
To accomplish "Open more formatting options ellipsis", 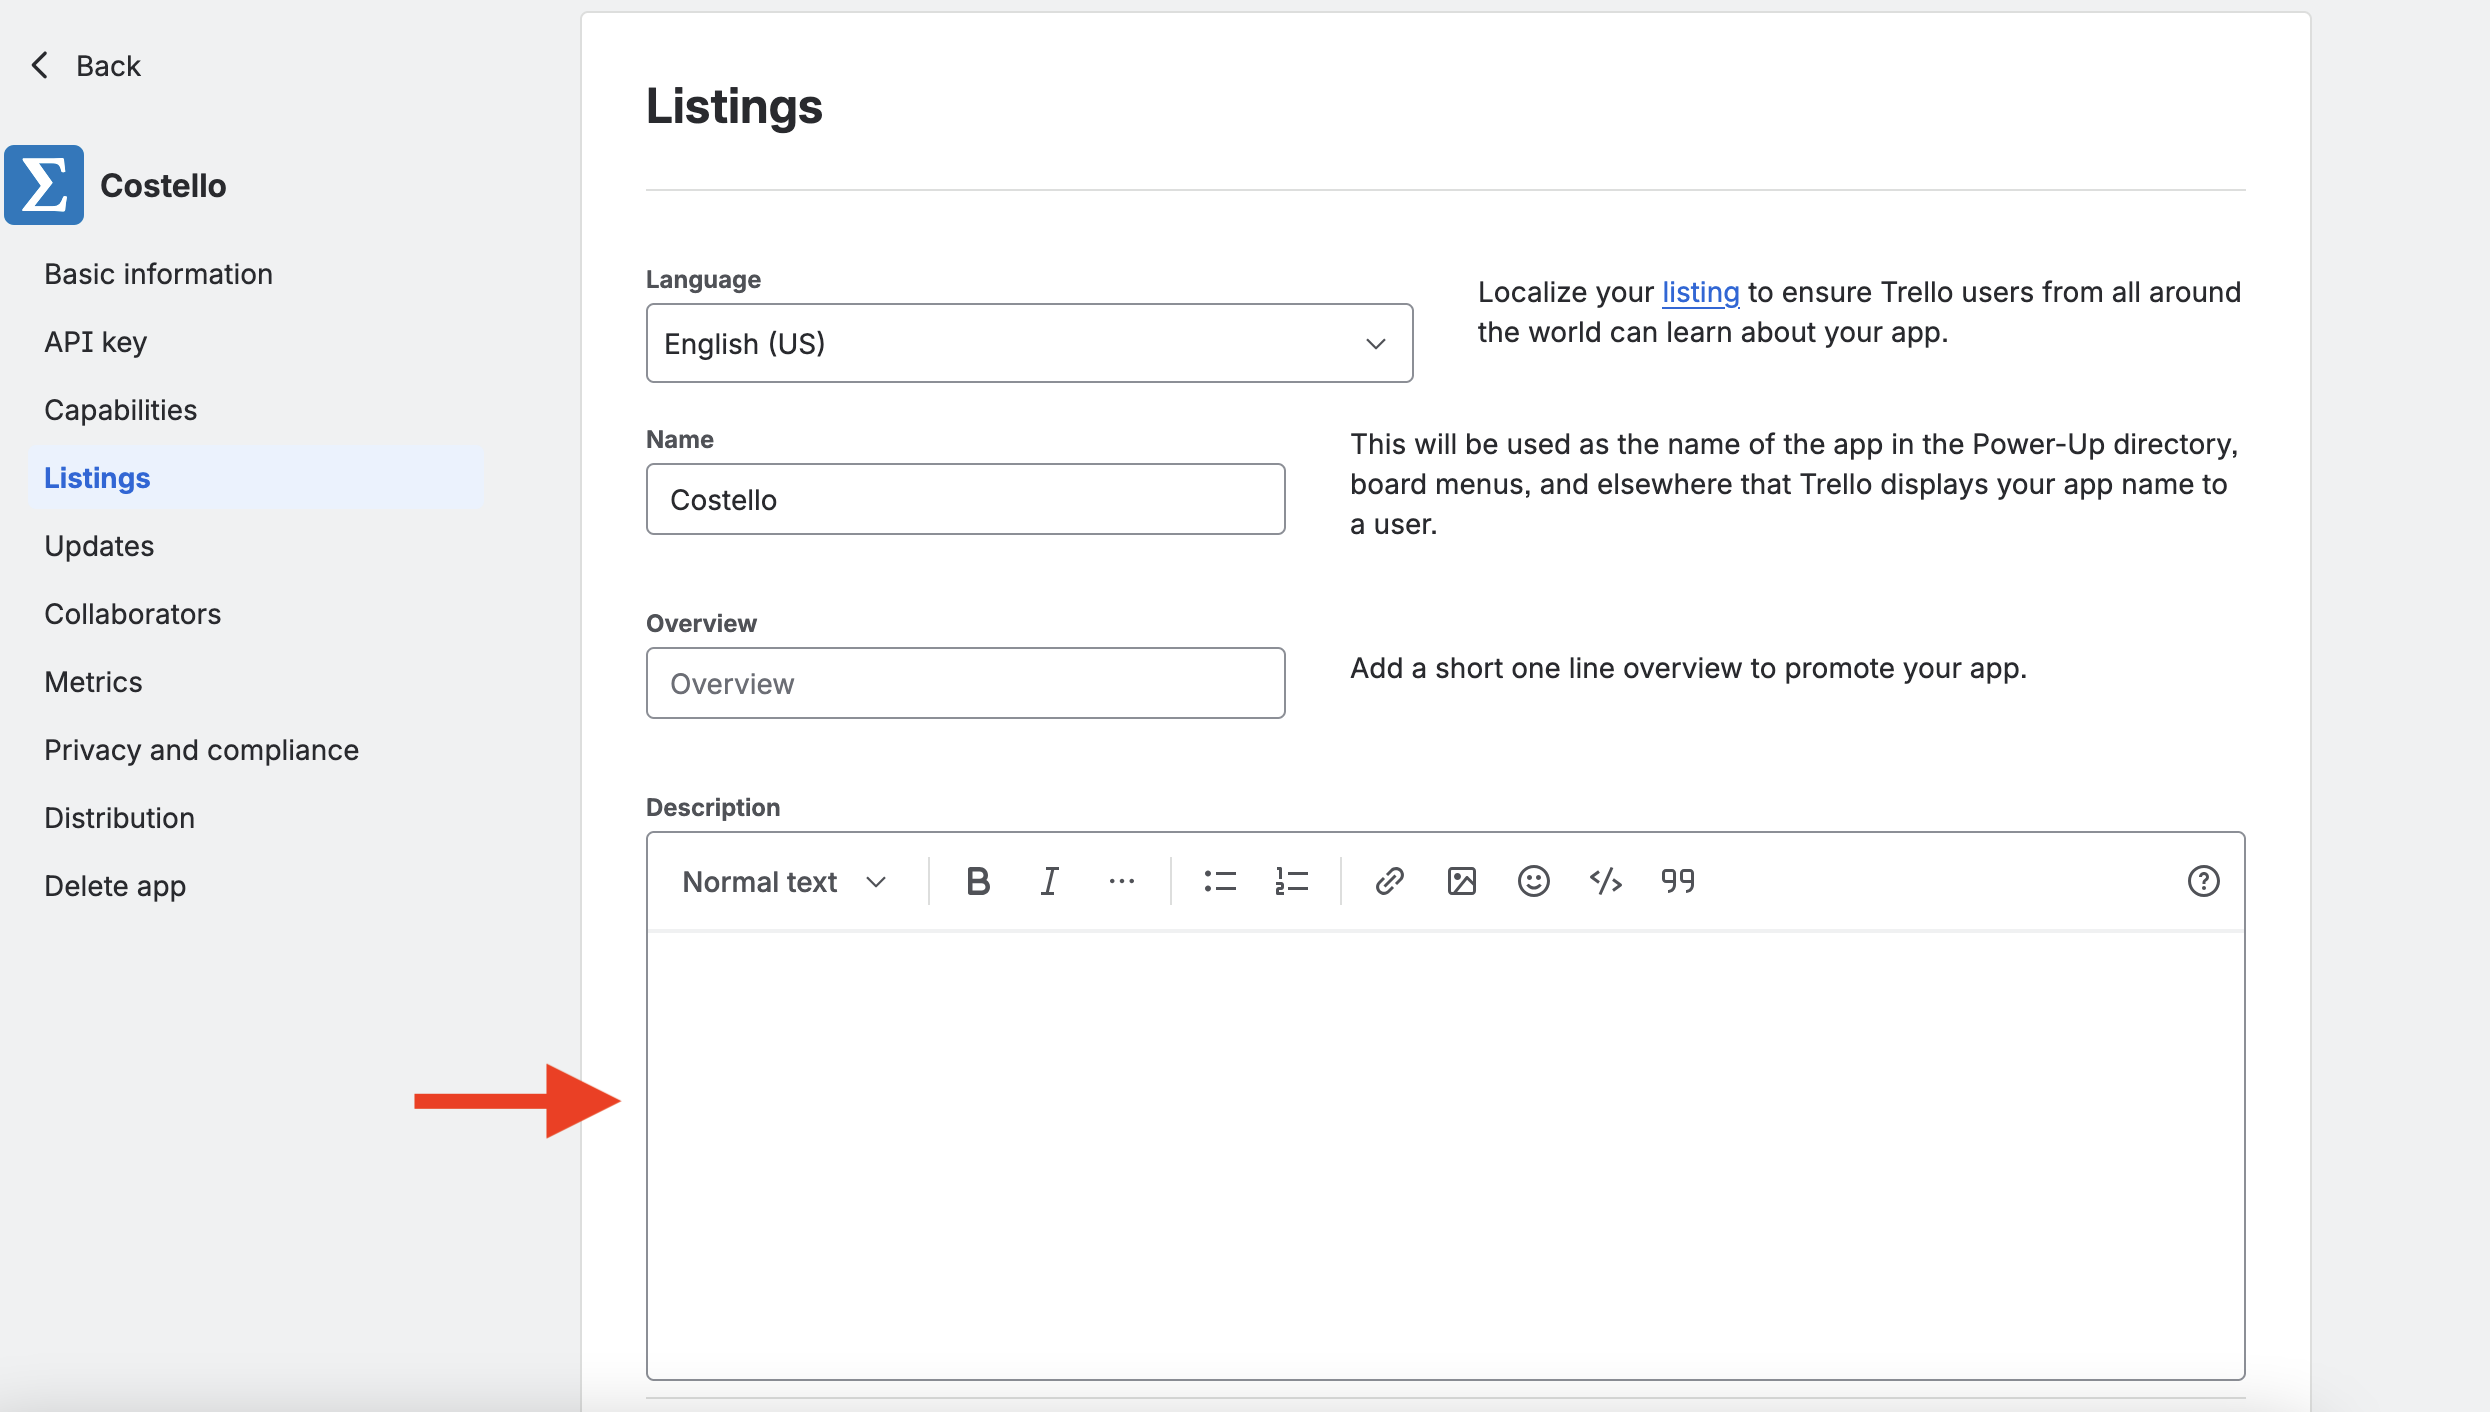I will point(1121,881).
